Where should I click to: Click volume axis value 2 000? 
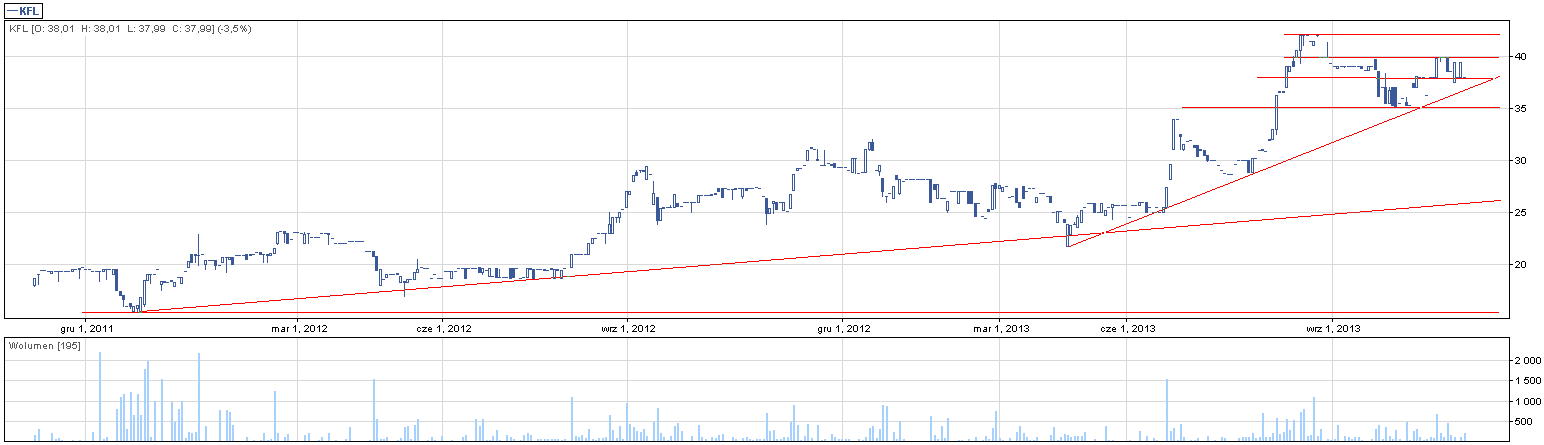(x=1526, y=360)
